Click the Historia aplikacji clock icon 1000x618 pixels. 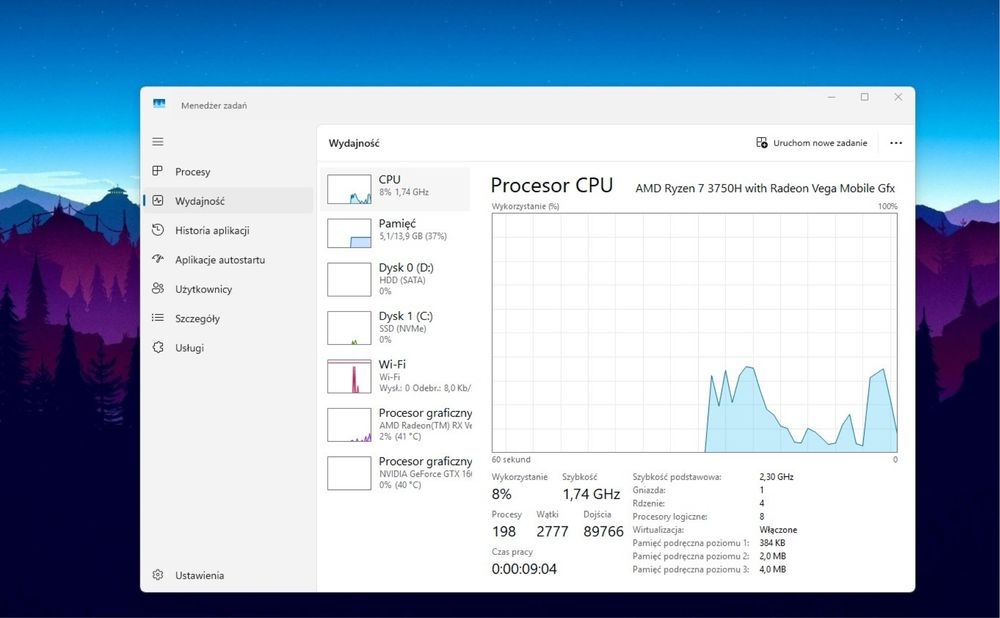pos(158,230)
